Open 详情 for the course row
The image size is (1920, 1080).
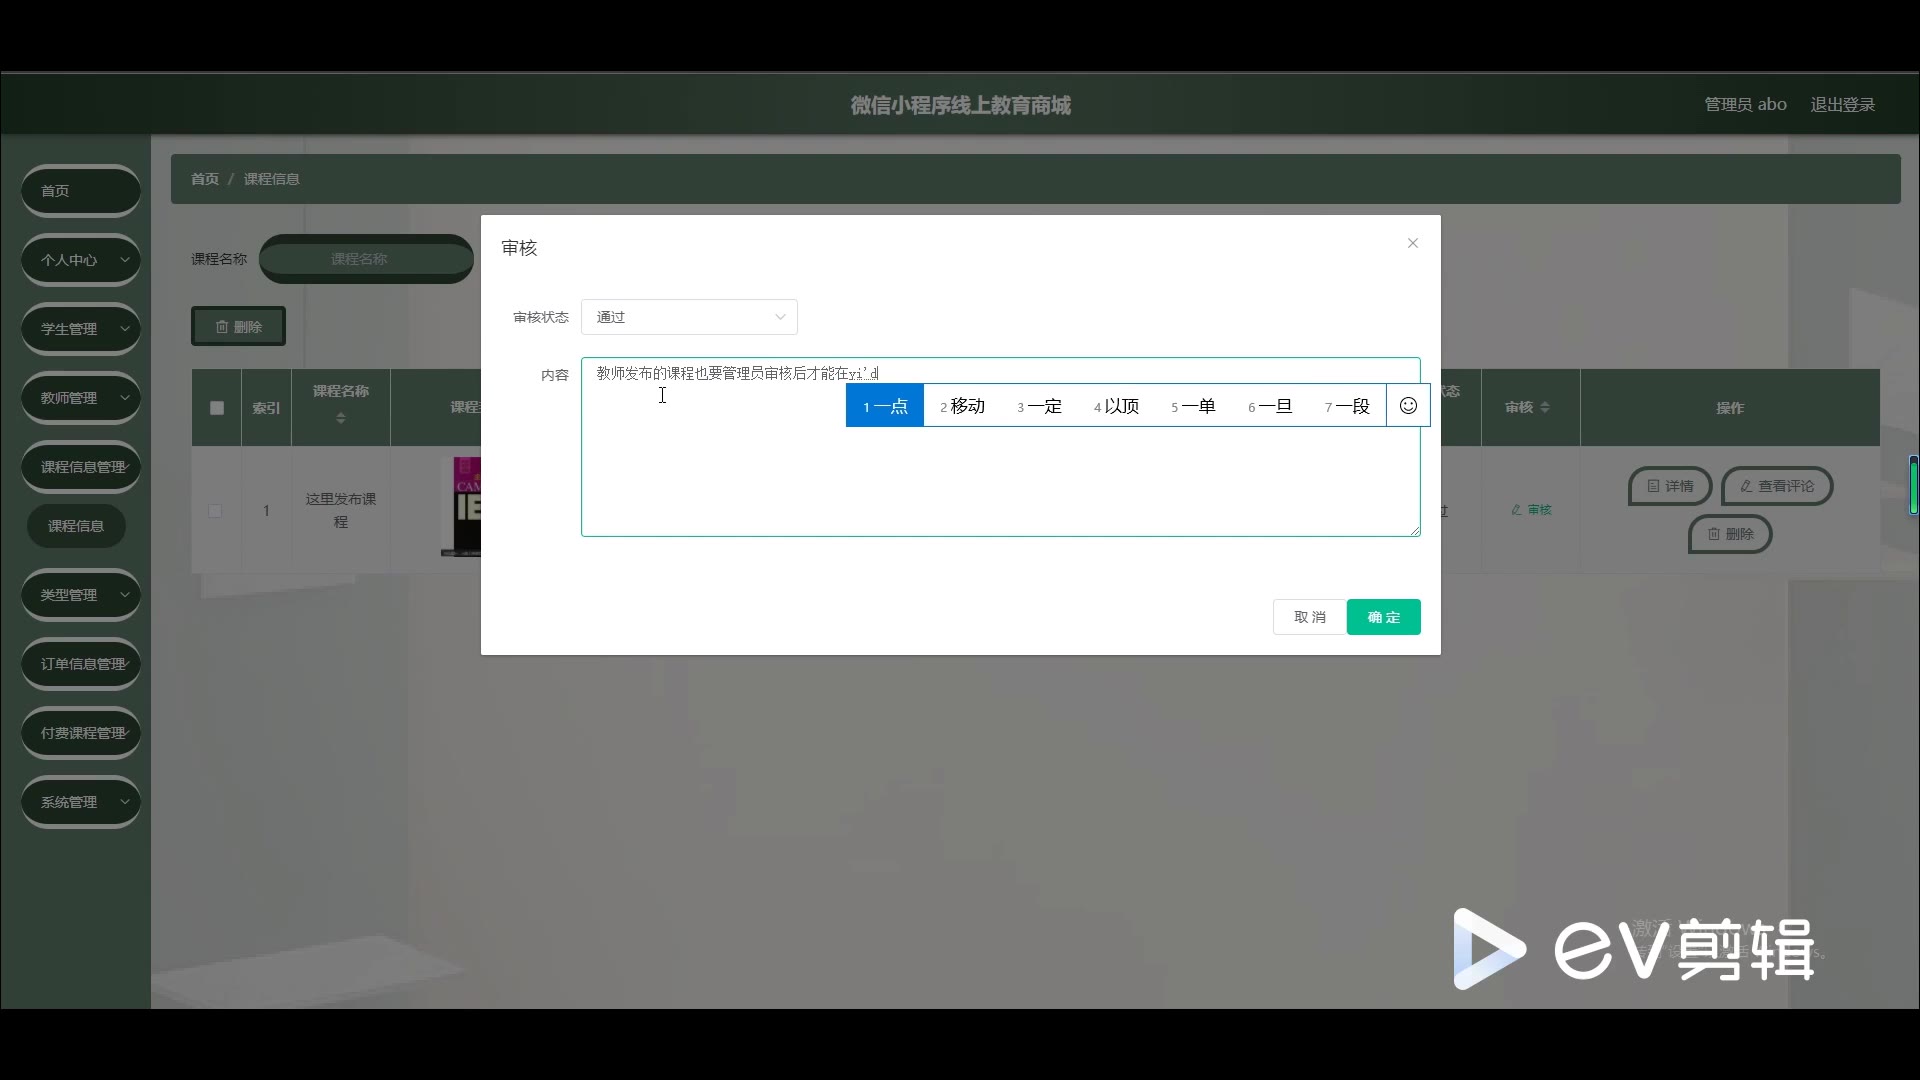[x=1670, y=486]
